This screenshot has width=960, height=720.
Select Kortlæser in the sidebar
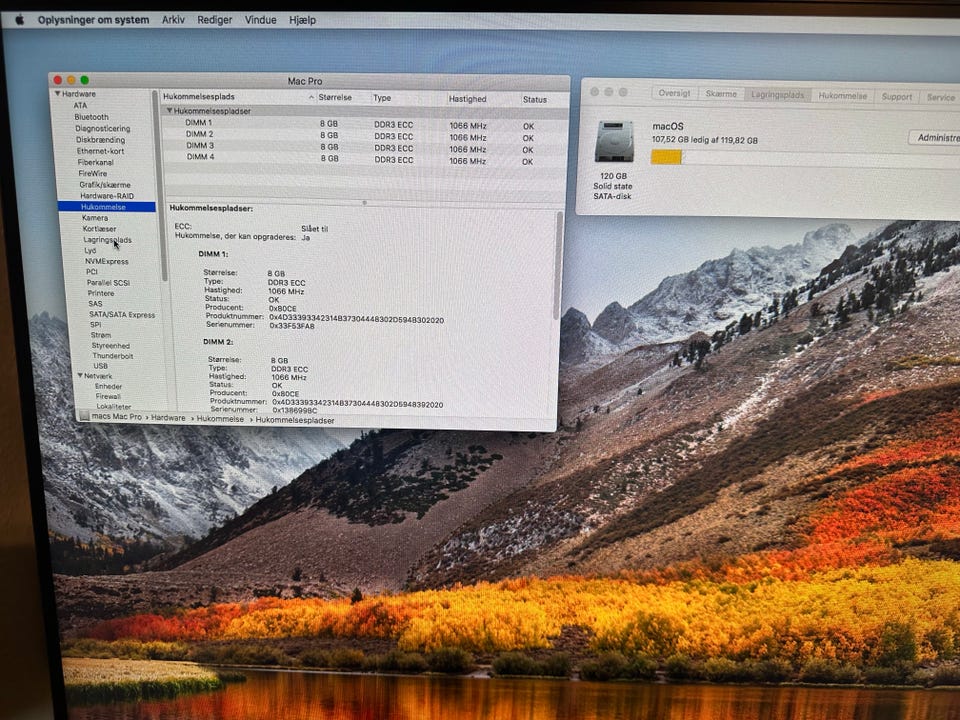99,228
